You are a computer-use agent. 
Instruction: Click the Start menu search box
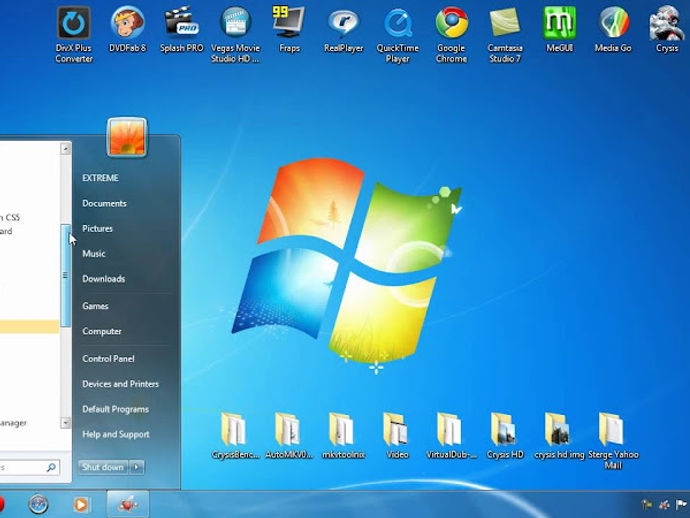coord(29,467)
